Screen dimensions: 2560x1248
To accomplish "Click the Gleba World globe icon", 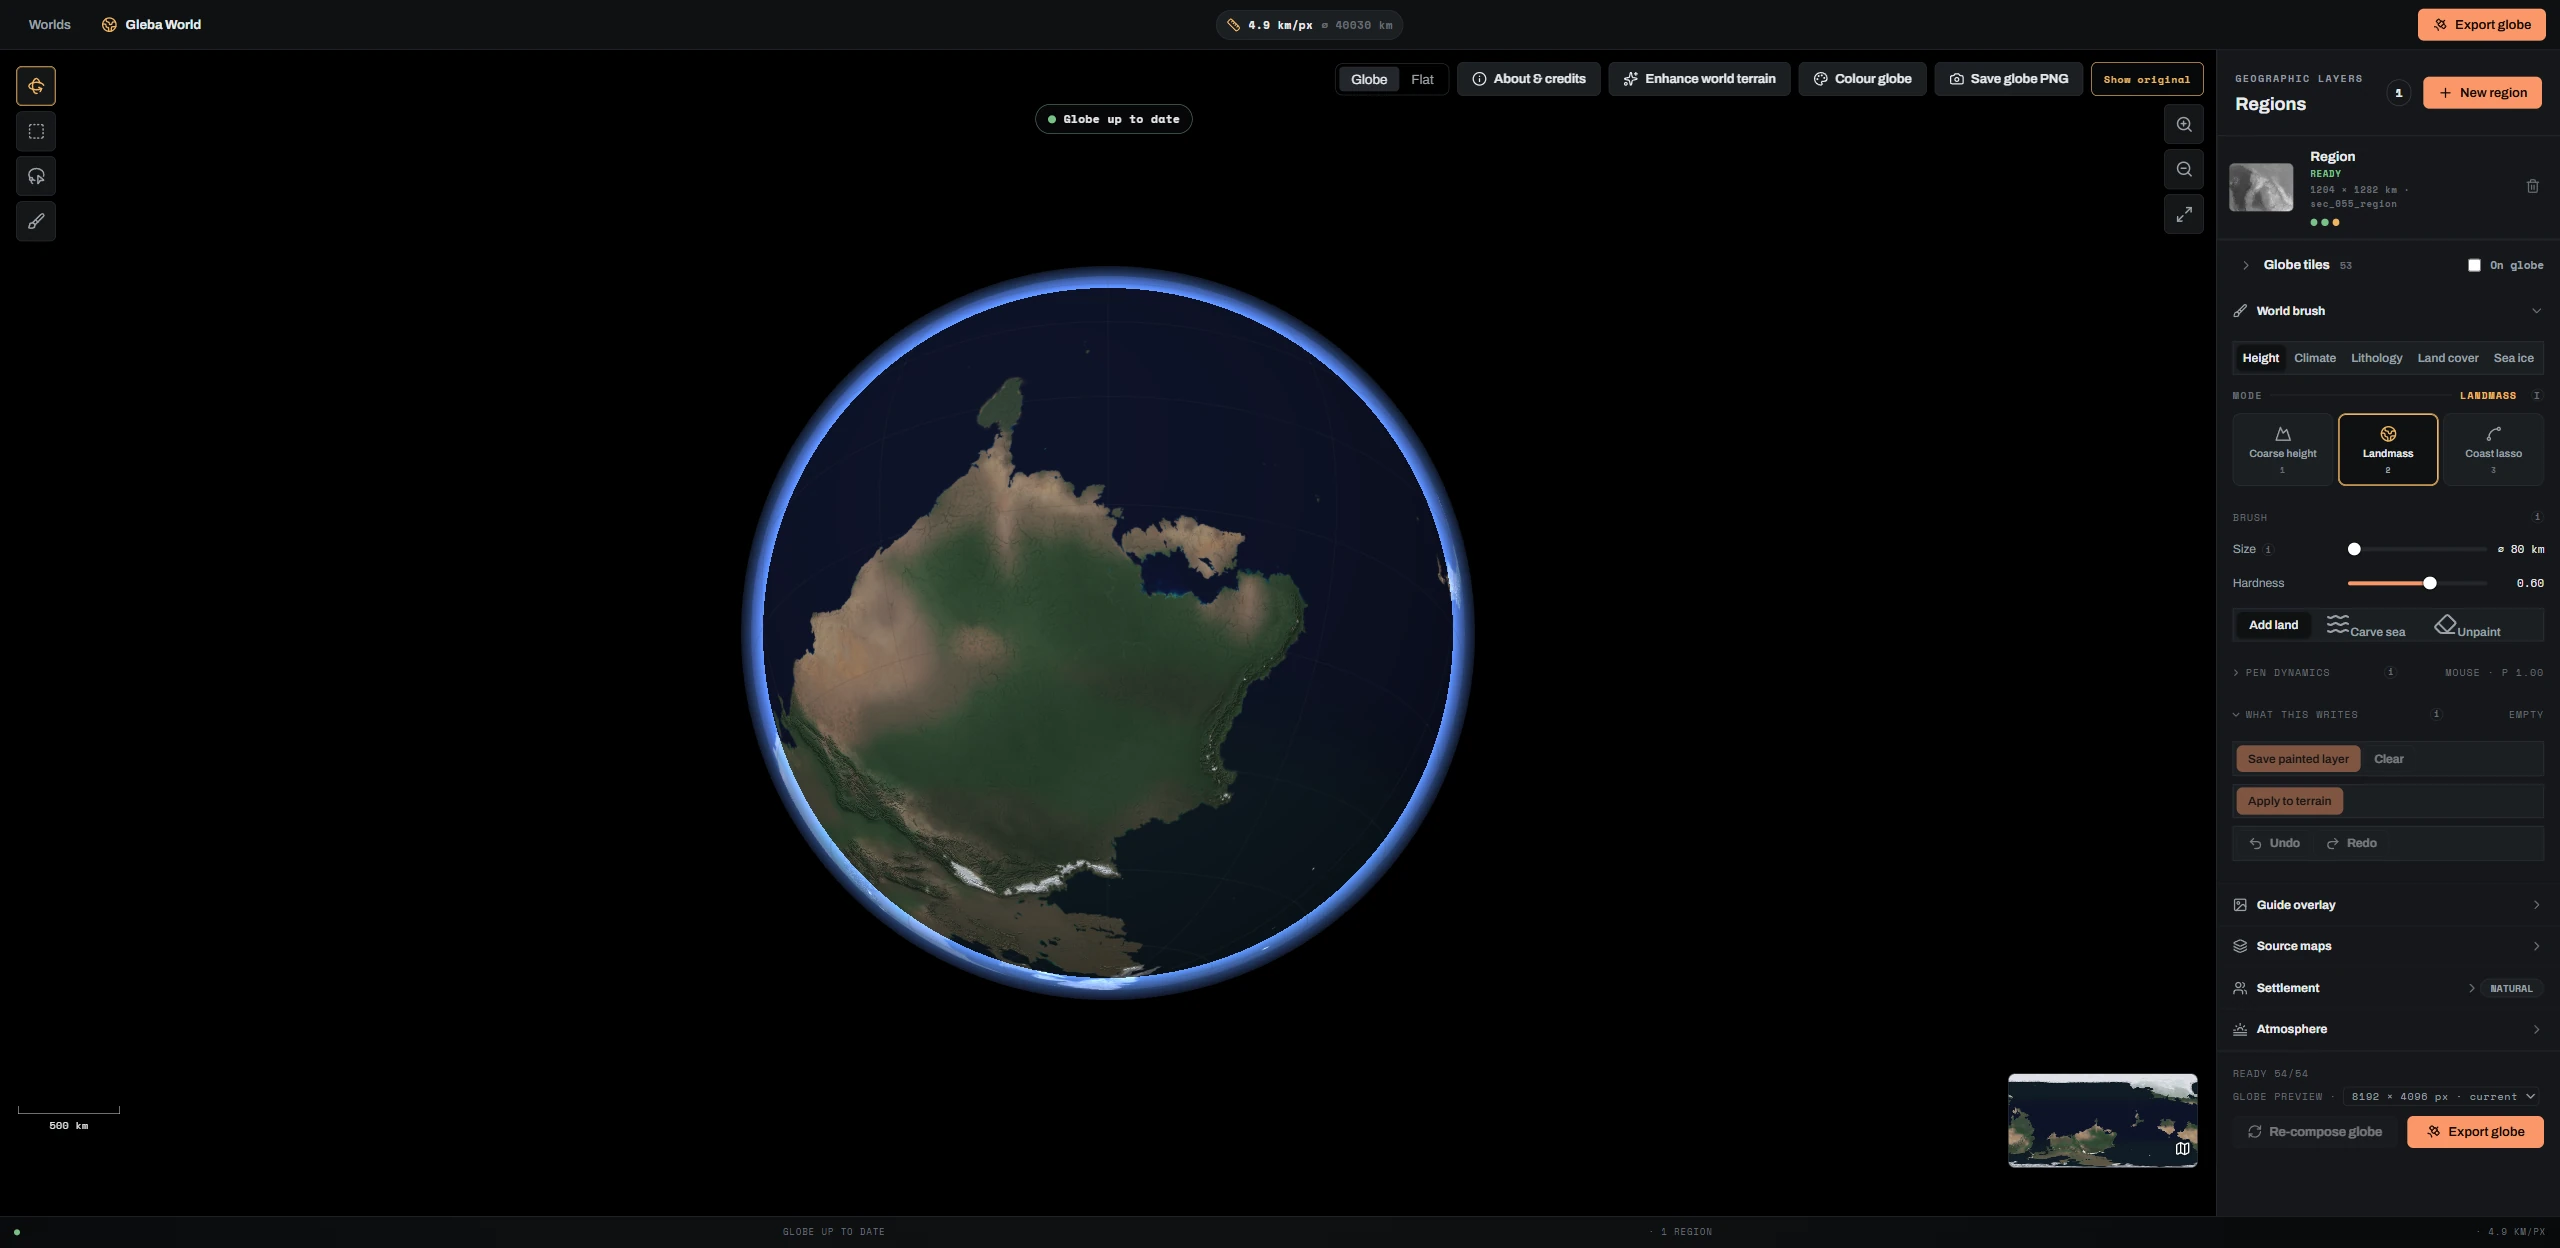I will pyautogui.click(x=109, y=25).
